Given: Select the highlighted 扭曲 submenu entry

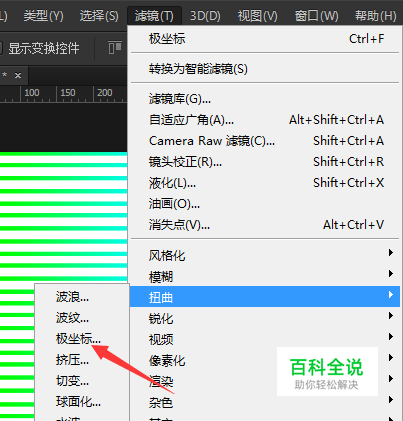Looking at the screenshot, I should (x=265, y=297).
